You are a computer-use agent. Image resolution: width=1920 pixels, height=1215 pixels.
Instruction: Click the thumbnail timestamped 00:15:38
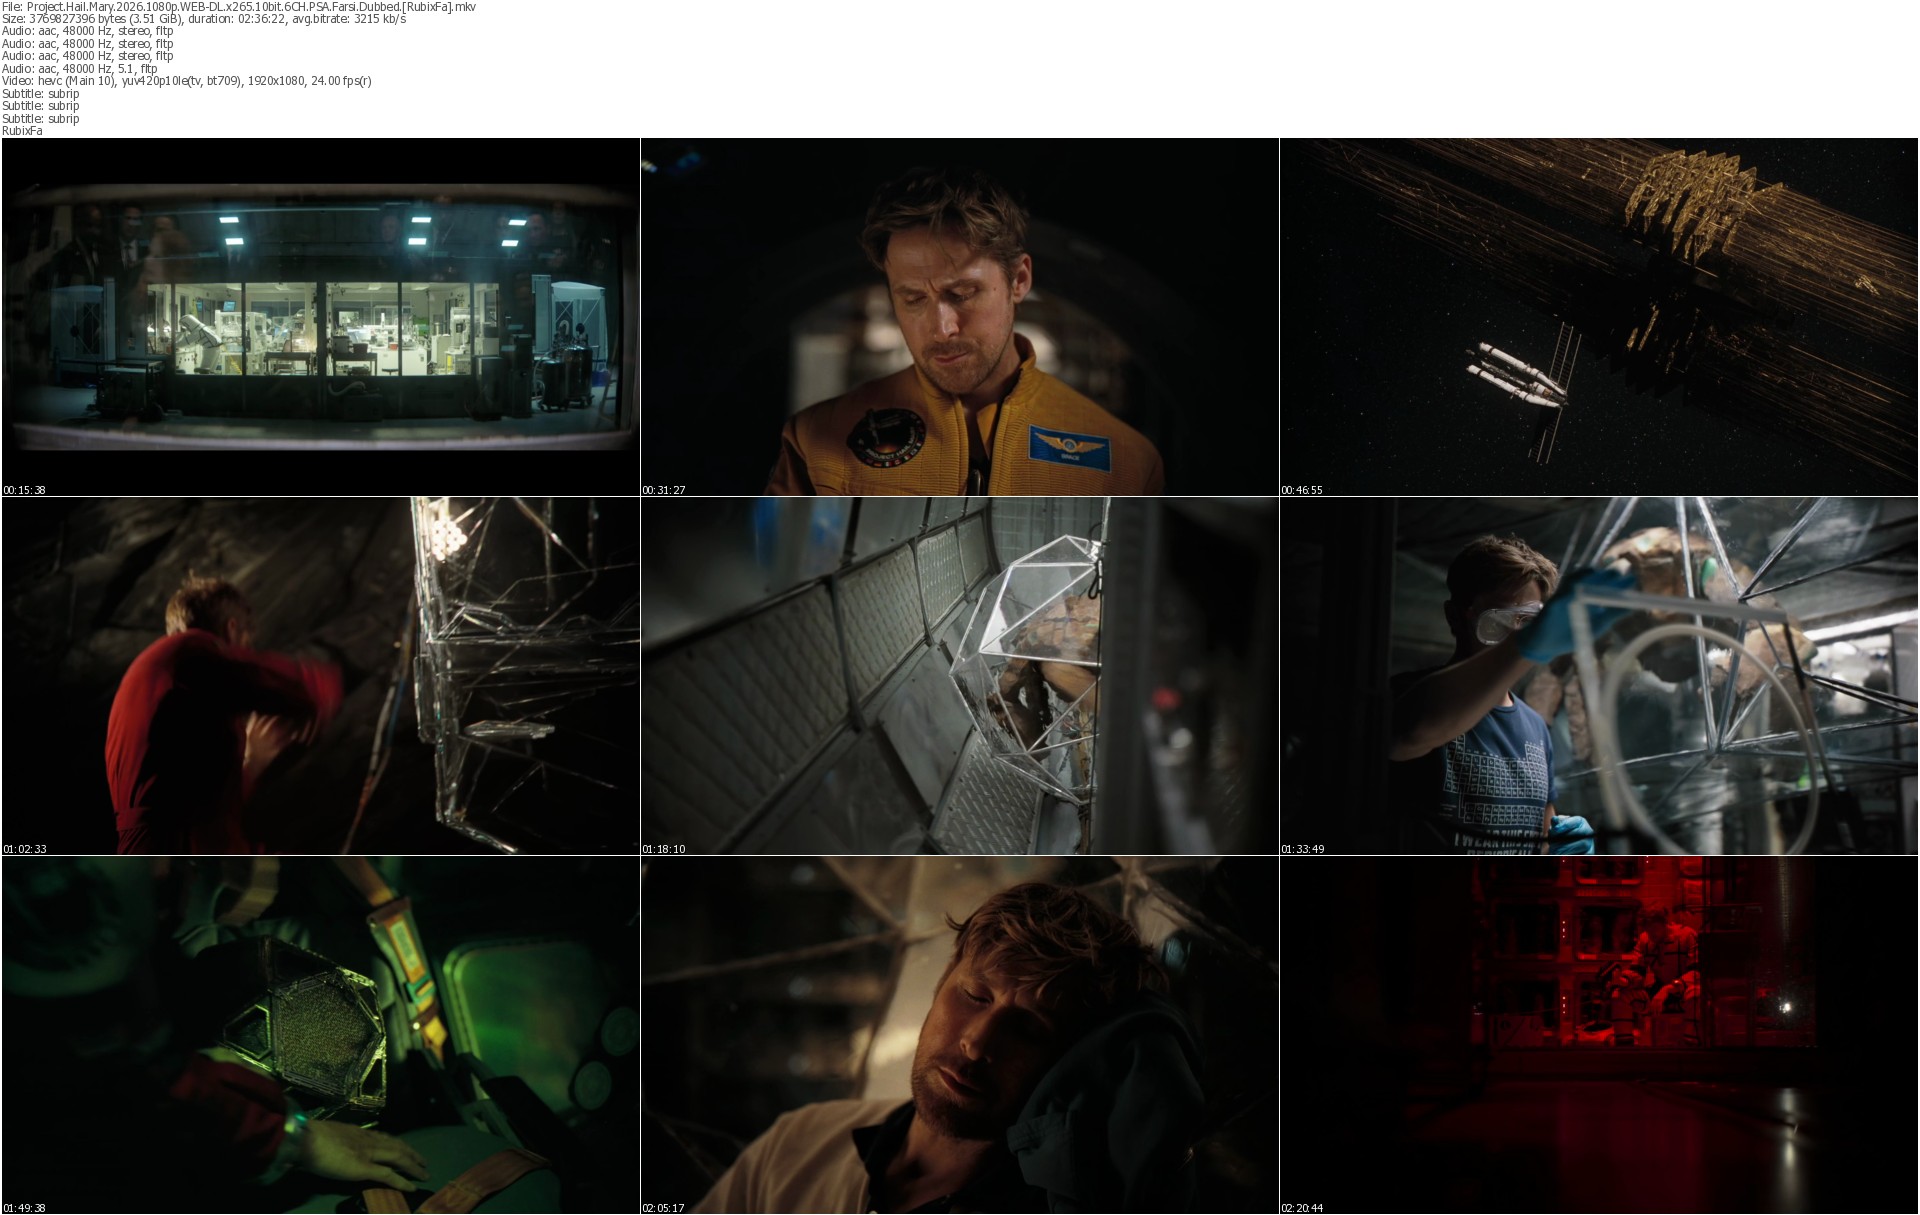click(x=320, y=317)
